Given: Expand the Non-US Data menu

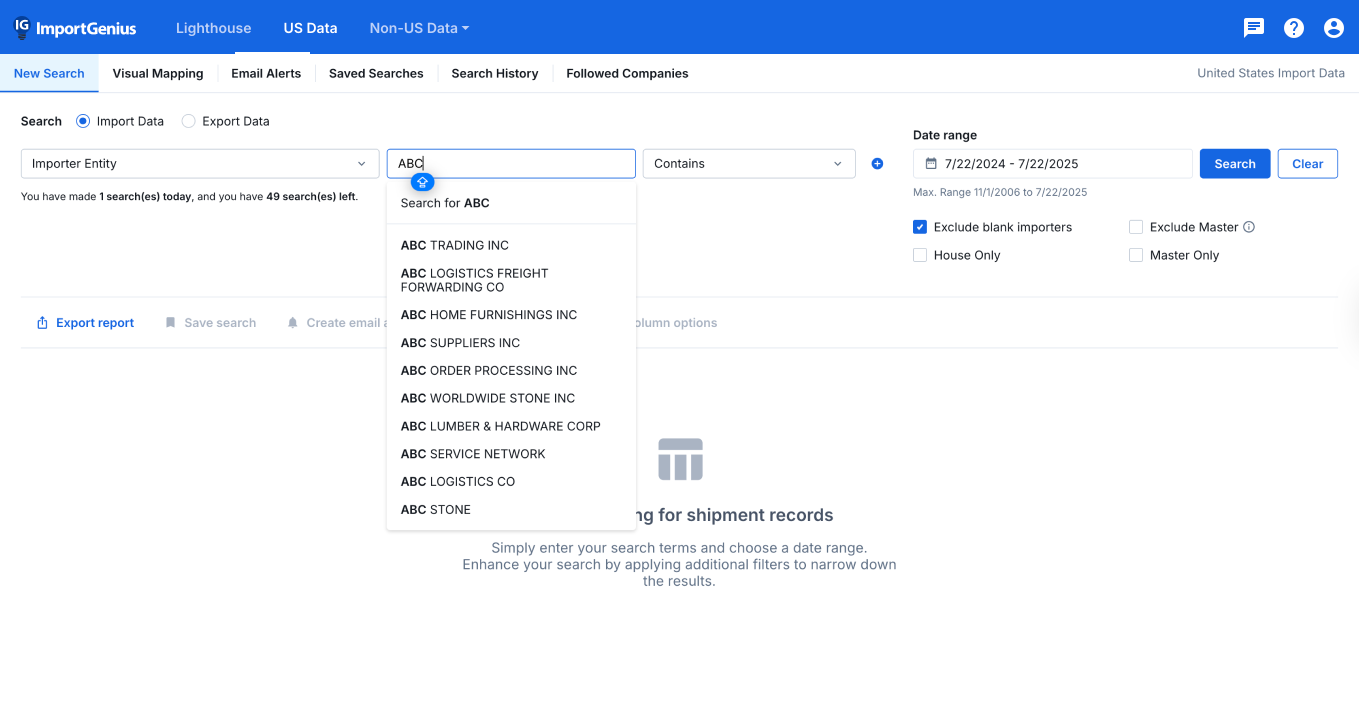Looking at the screenshot, I should [419, 27].
